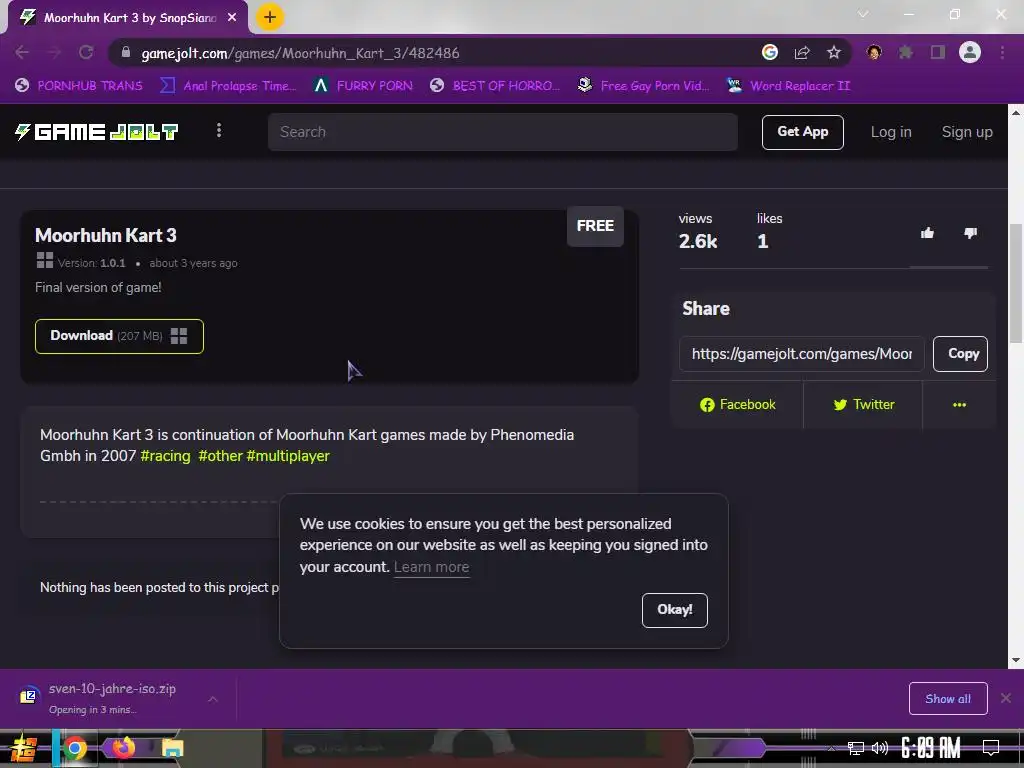Open the Chrome three-dot menu
Image resolution: width=1024 pixels, height=768 pixels.
pyautogui.click(x=1002, y=53)
